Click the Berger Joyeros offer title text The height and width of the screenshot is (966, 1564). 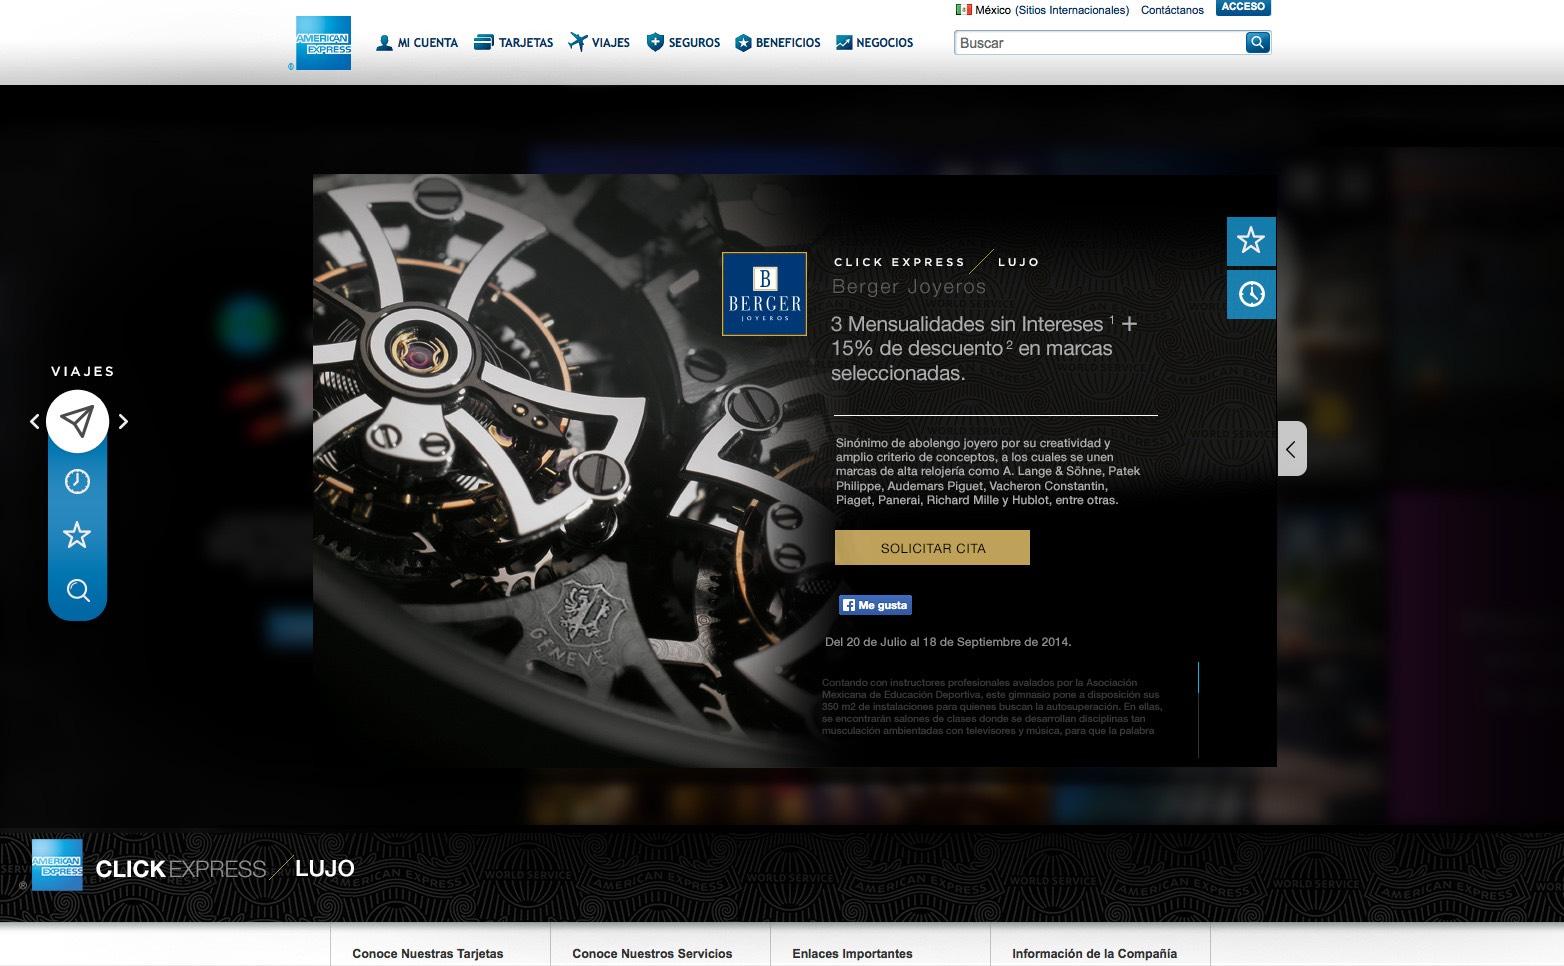tap(909, 287)
